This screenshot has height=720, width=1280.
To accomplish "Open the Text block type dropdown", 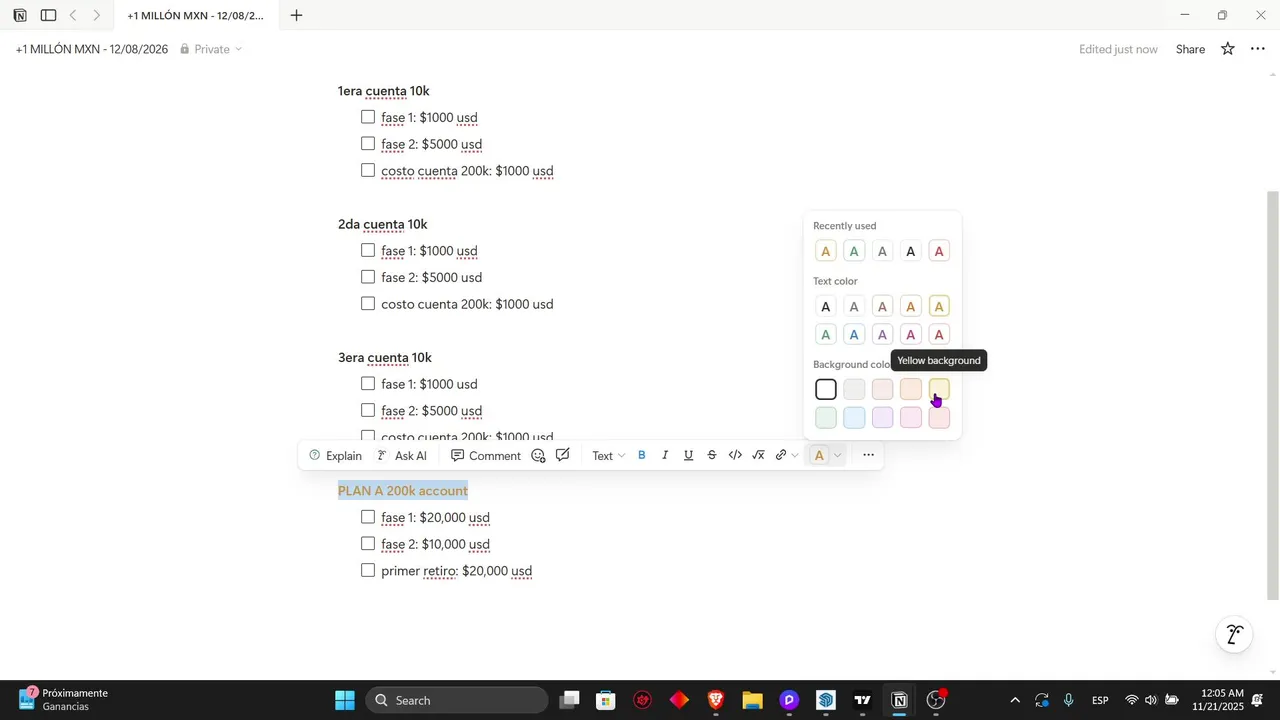I will pyautogui.click(x=608, y=455).
